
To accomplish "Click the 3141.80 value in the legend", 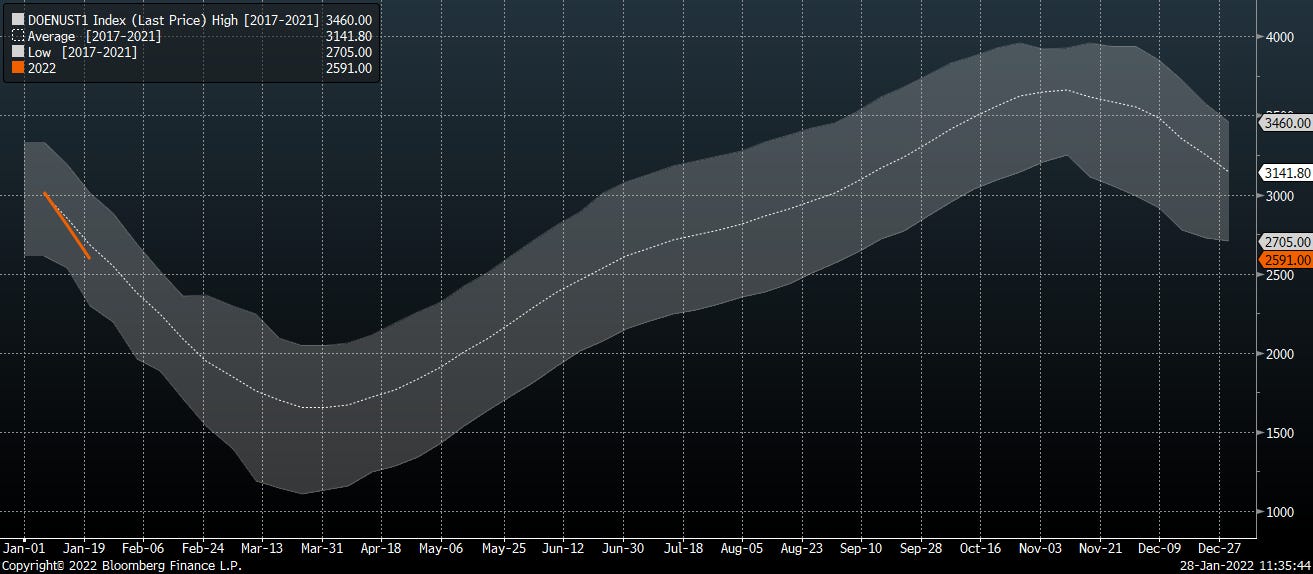I will 349,36.
